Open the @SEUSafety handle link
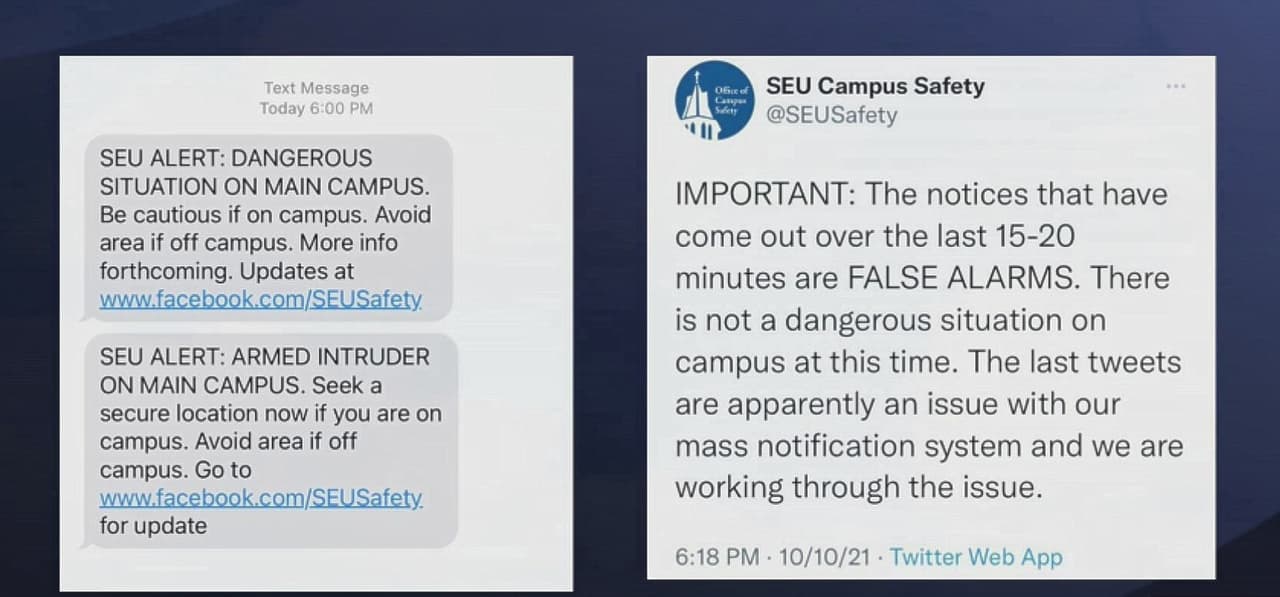The image size is (1280, 597). [x=831, y=115]
